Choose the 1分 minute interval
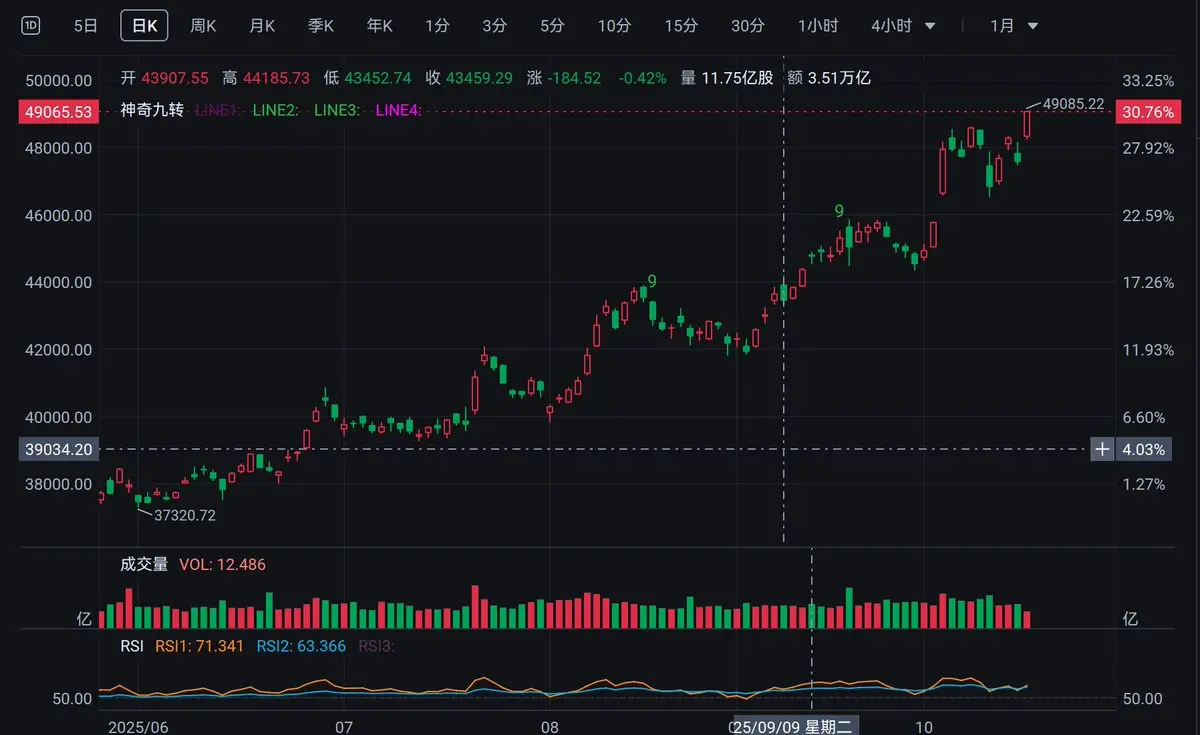 (x=437, y=26)
